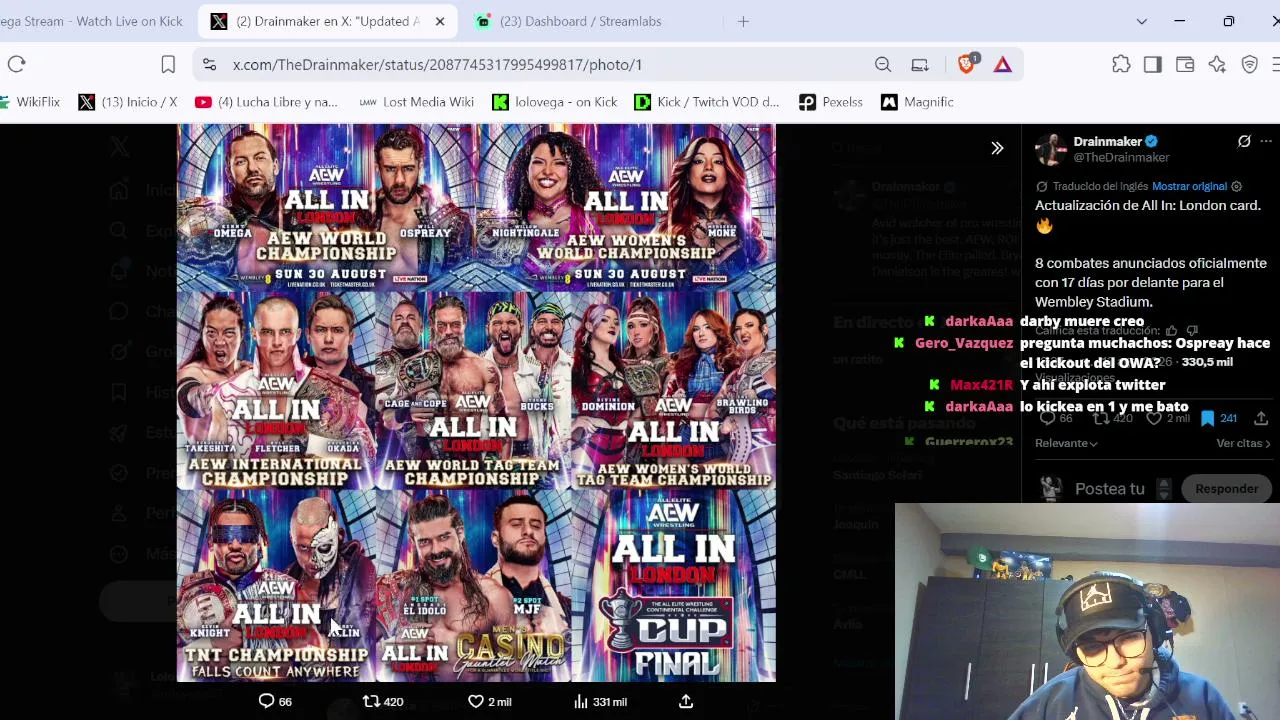
Task: Open the Leo AI assistant icon
Action: click(x=1217, y=64)
